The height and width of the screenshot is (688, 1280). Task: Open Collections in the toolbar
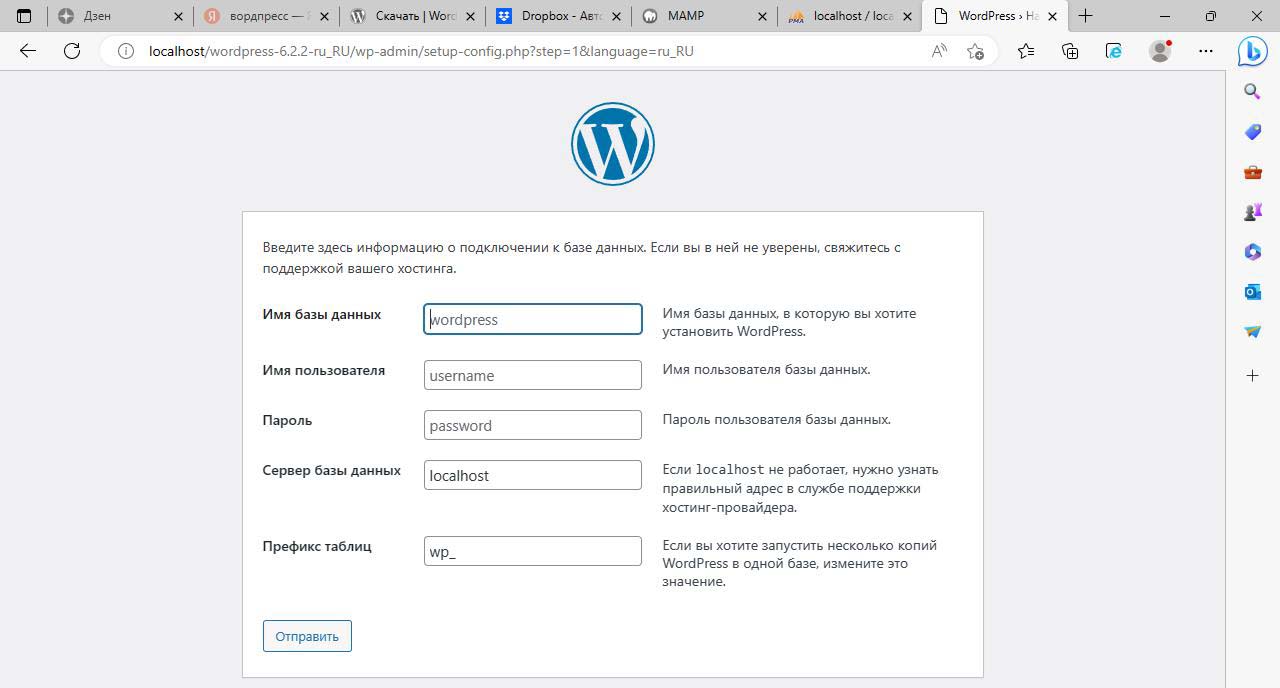coord(1070,51)
